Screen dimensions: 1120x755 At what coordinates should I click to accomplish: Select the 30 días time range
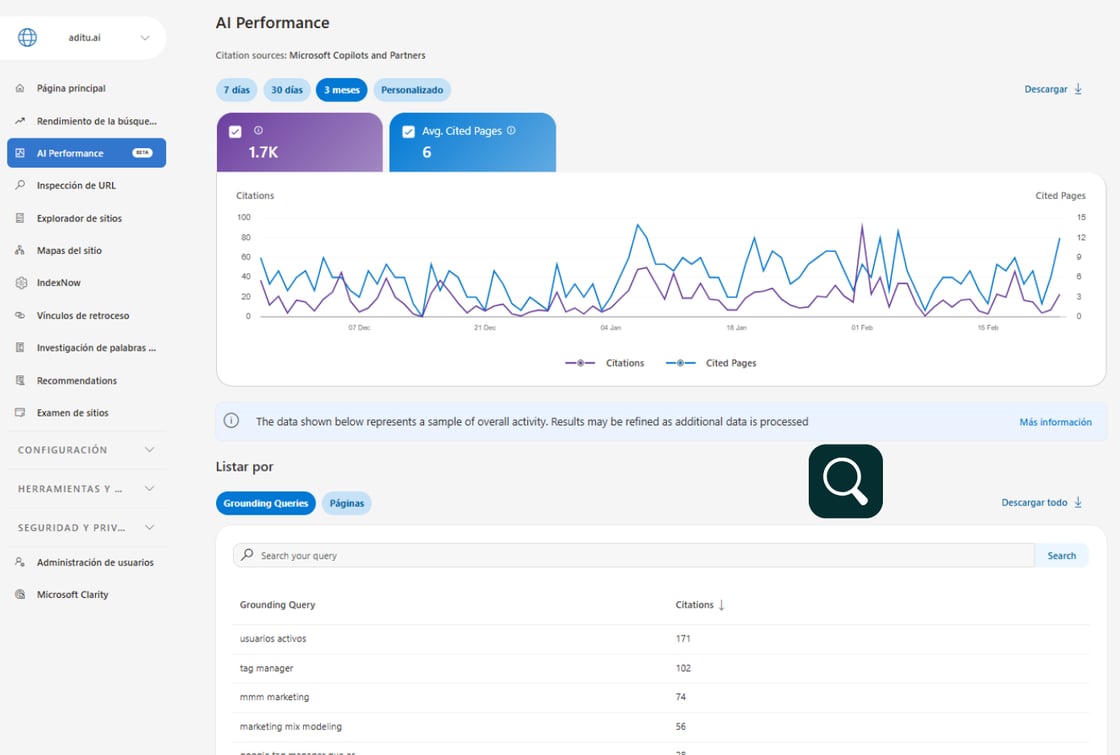coord(287,90)
